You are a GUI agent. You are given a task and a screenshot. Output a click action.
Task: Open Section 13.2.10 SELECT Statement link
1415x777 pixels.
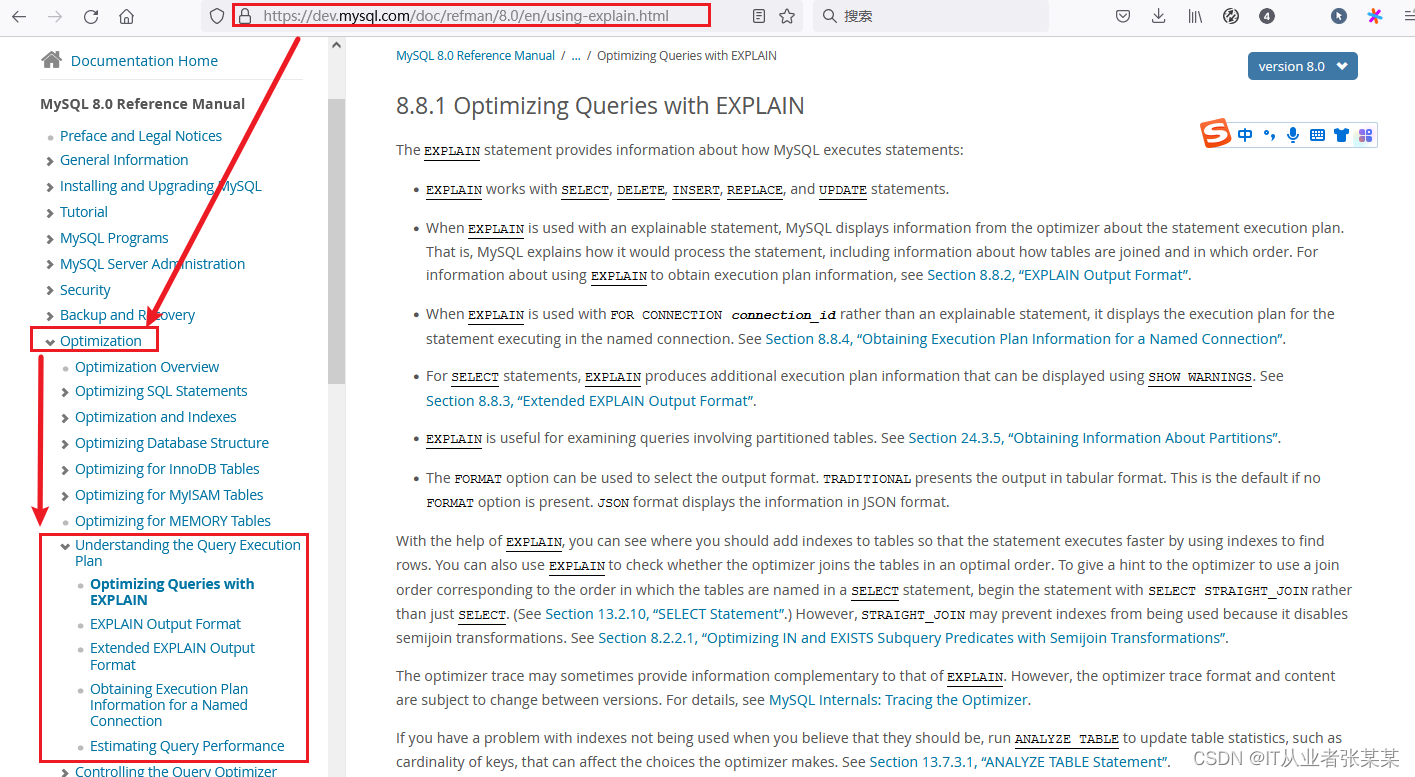coord(665,614)
